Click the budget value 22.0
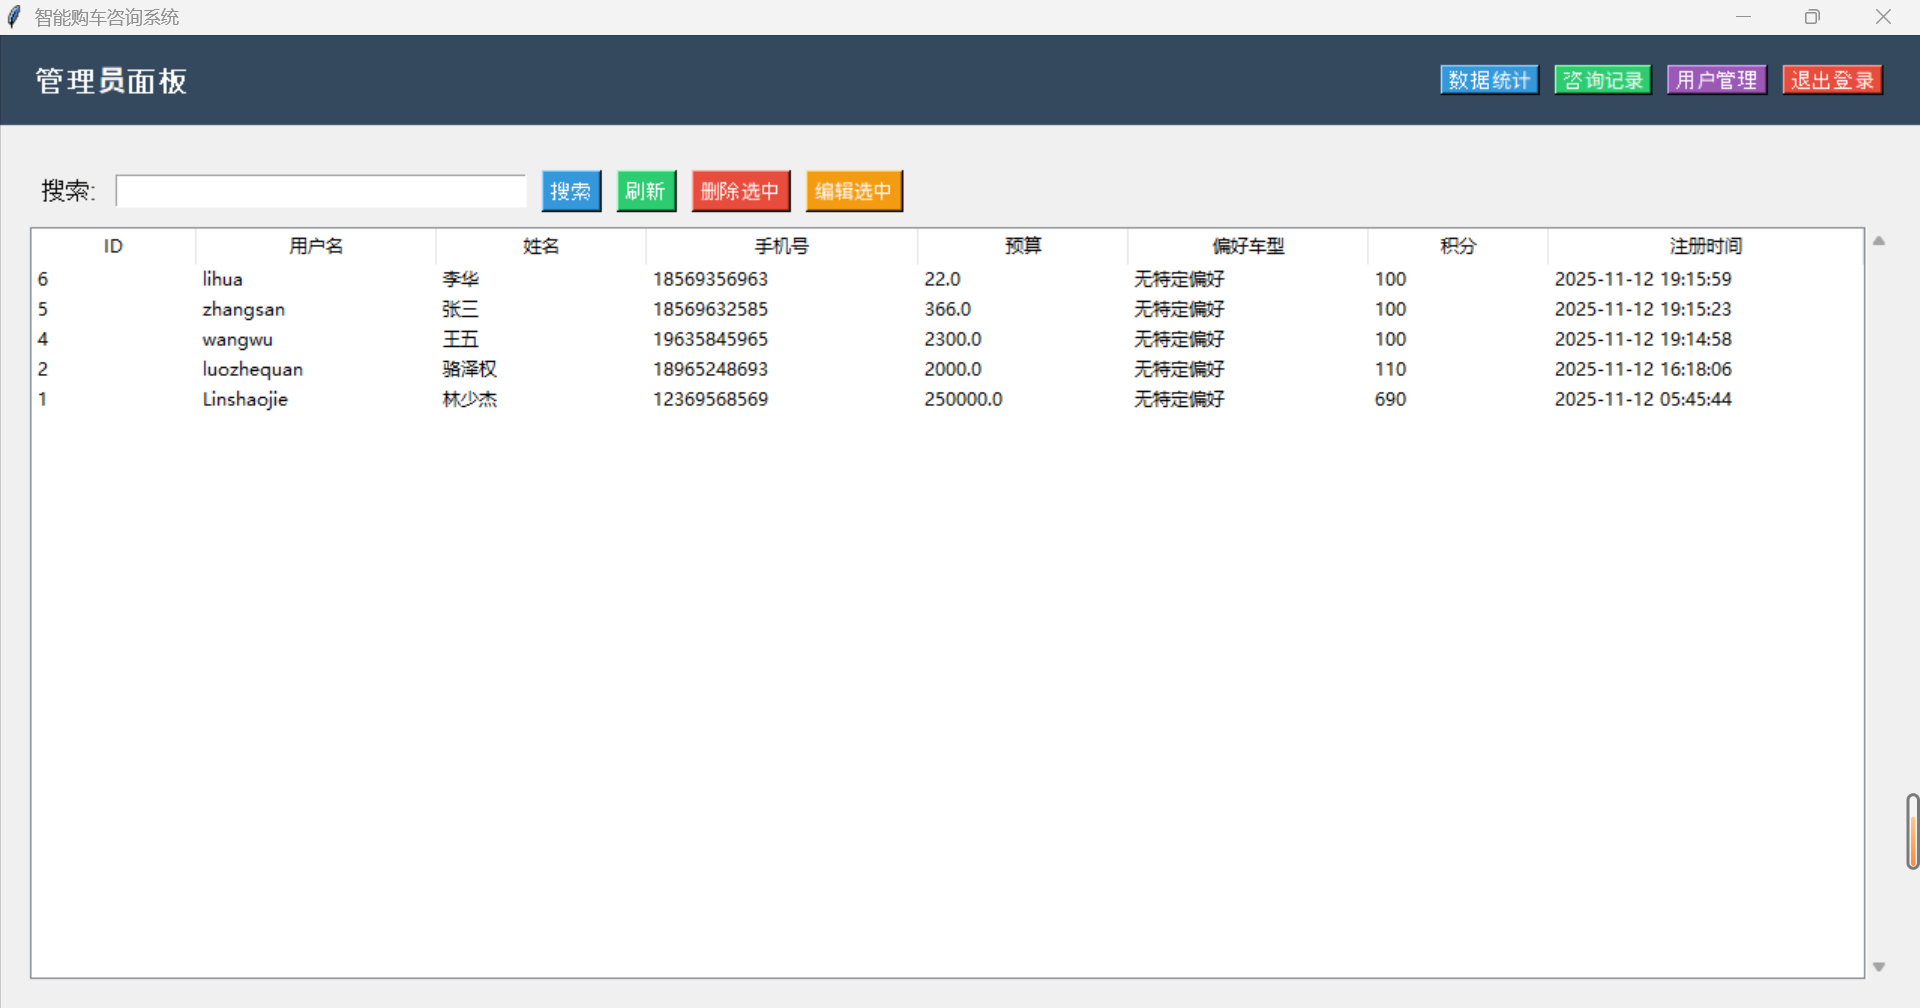The height and width of the screenshot is (1008, 1920). tap(942, 279)
